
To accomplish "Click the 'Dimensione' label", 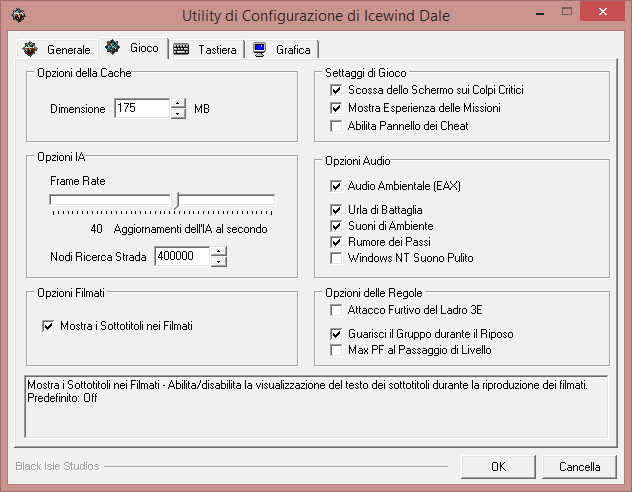I will click(77, 109).
